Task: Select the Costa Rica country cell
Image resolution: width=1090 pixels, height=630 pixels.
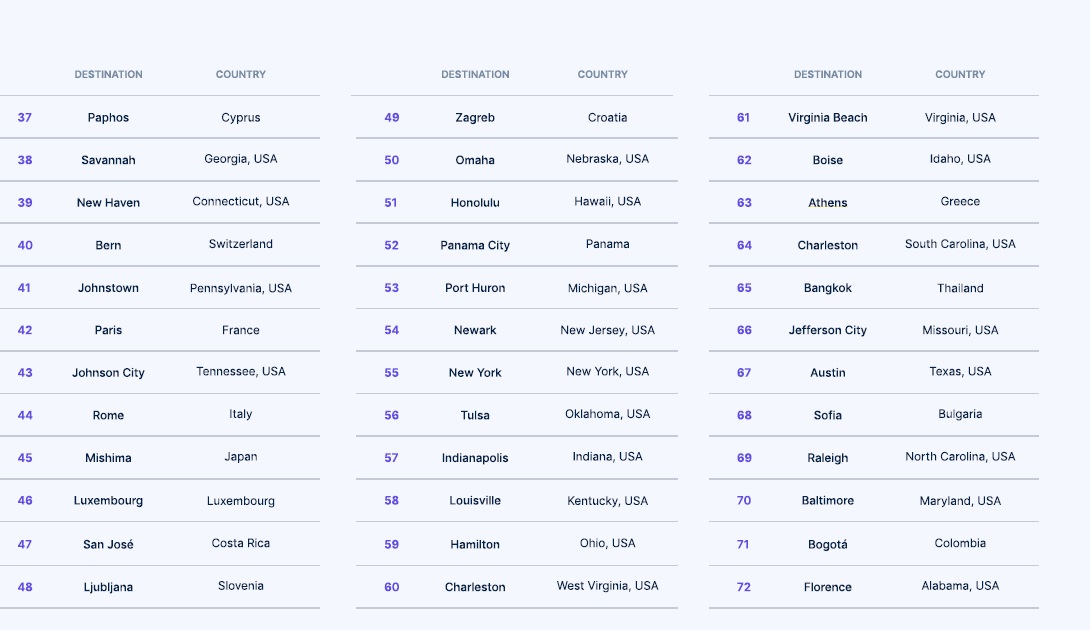Action: 241,543
